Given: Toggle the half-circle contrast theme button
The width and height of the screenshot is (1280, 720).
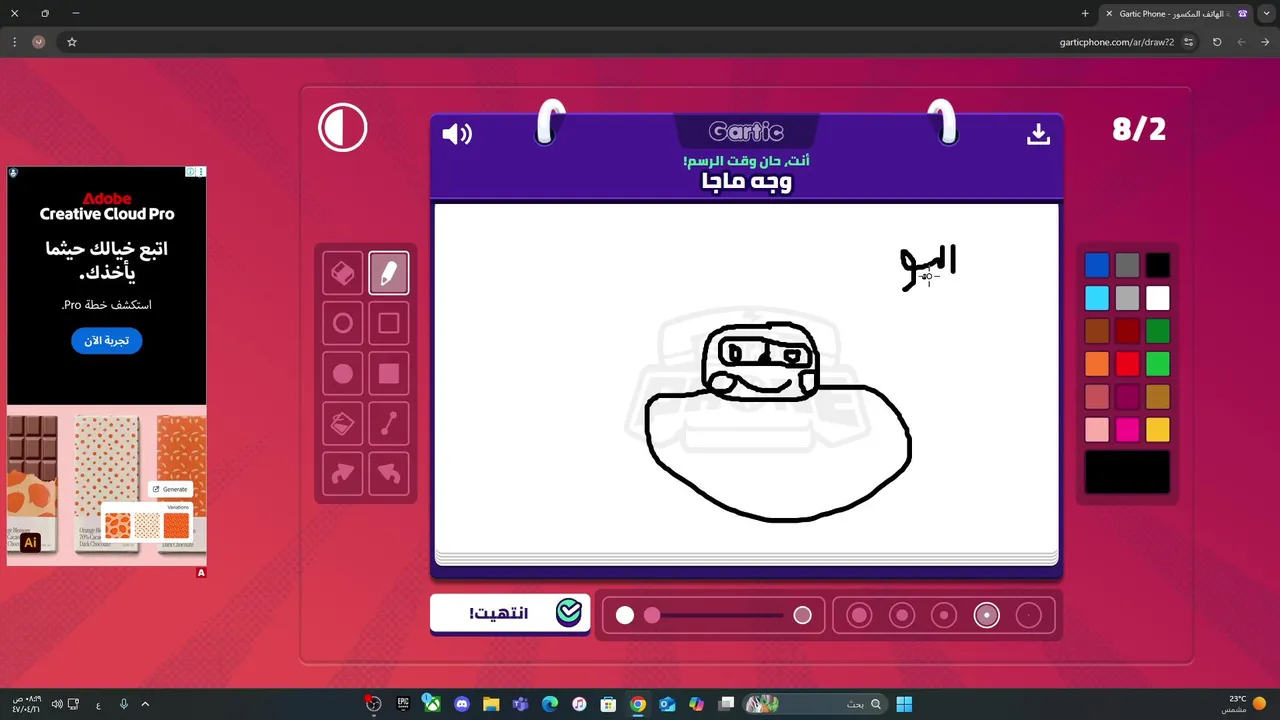Looking at the screenshot, I should pos(343,128).
